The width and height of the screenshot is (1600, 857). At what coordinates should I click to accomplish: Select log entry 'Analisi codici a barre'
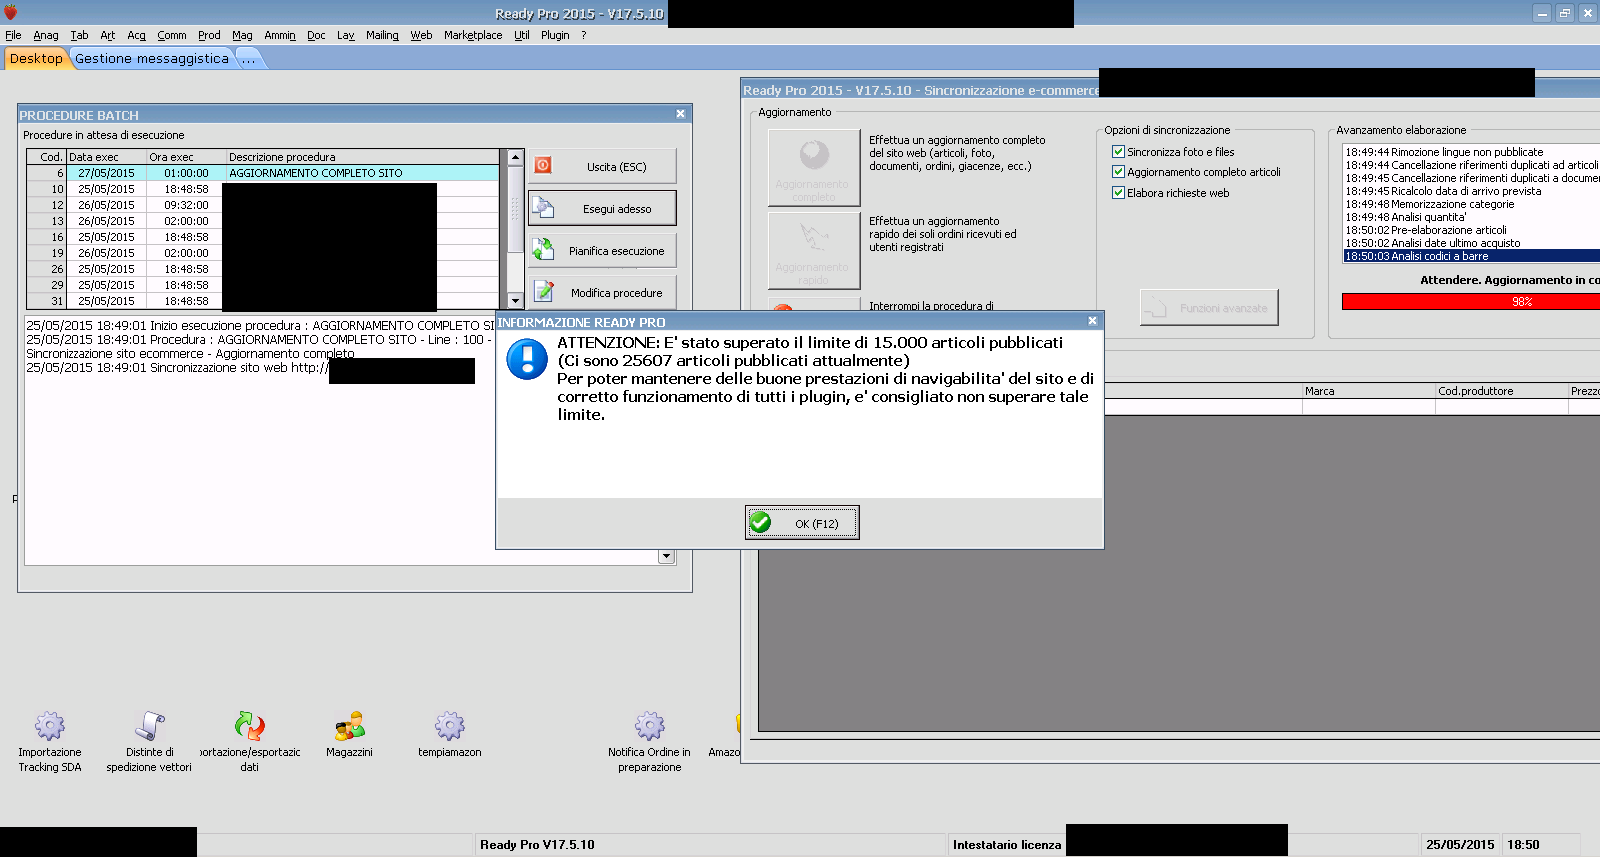pos(1471,256)
